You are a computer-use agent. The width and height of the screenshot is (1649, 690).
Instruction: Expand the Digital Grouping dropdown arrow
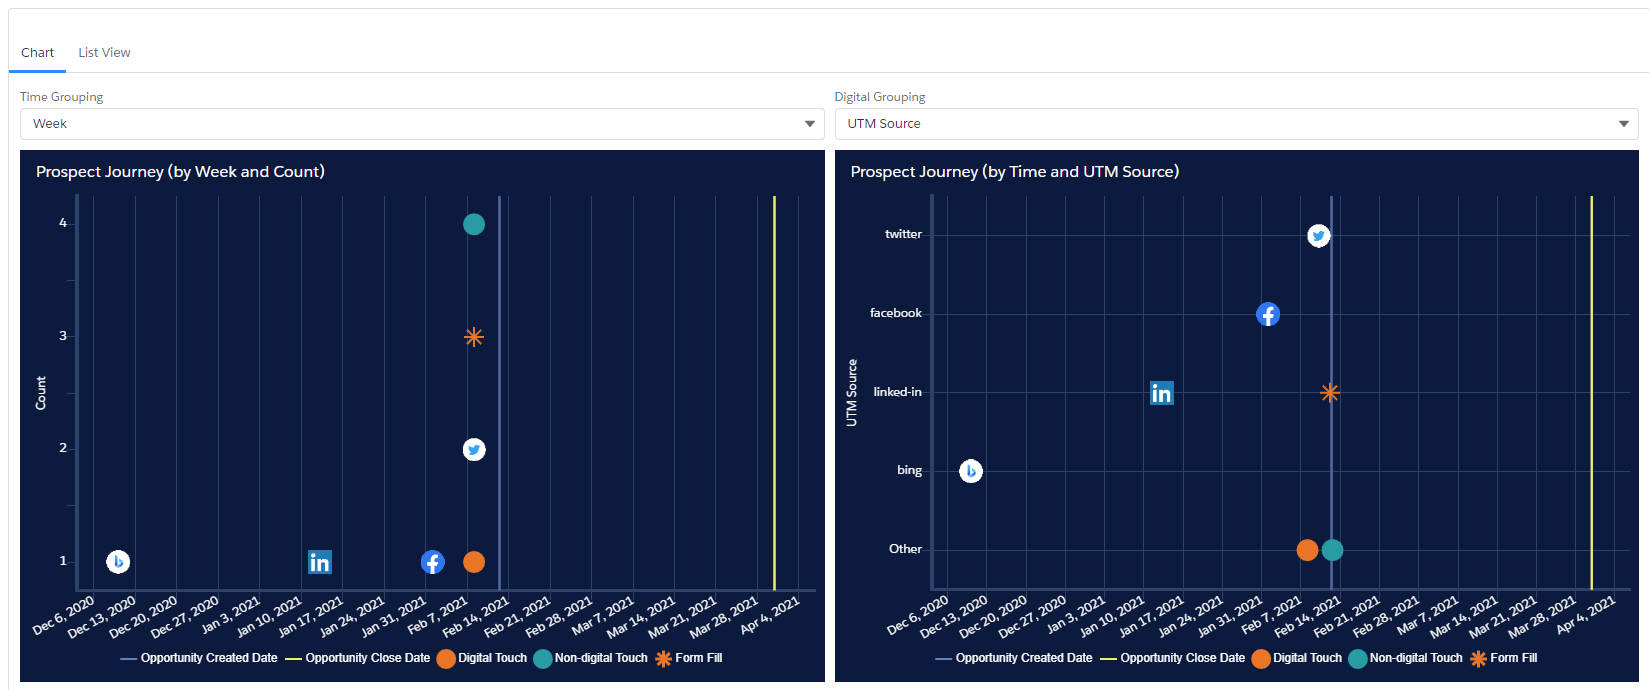pos(1624,124)
